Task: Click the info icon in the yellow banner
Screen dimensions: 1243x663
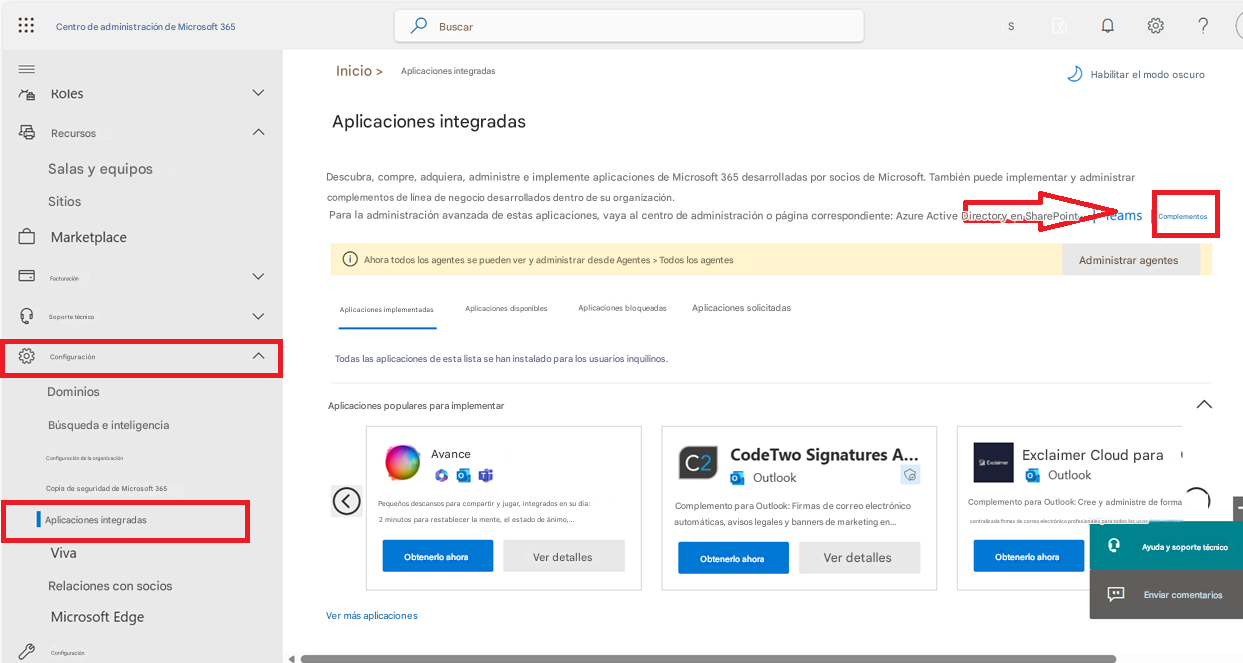Action: tap(350, 259)
